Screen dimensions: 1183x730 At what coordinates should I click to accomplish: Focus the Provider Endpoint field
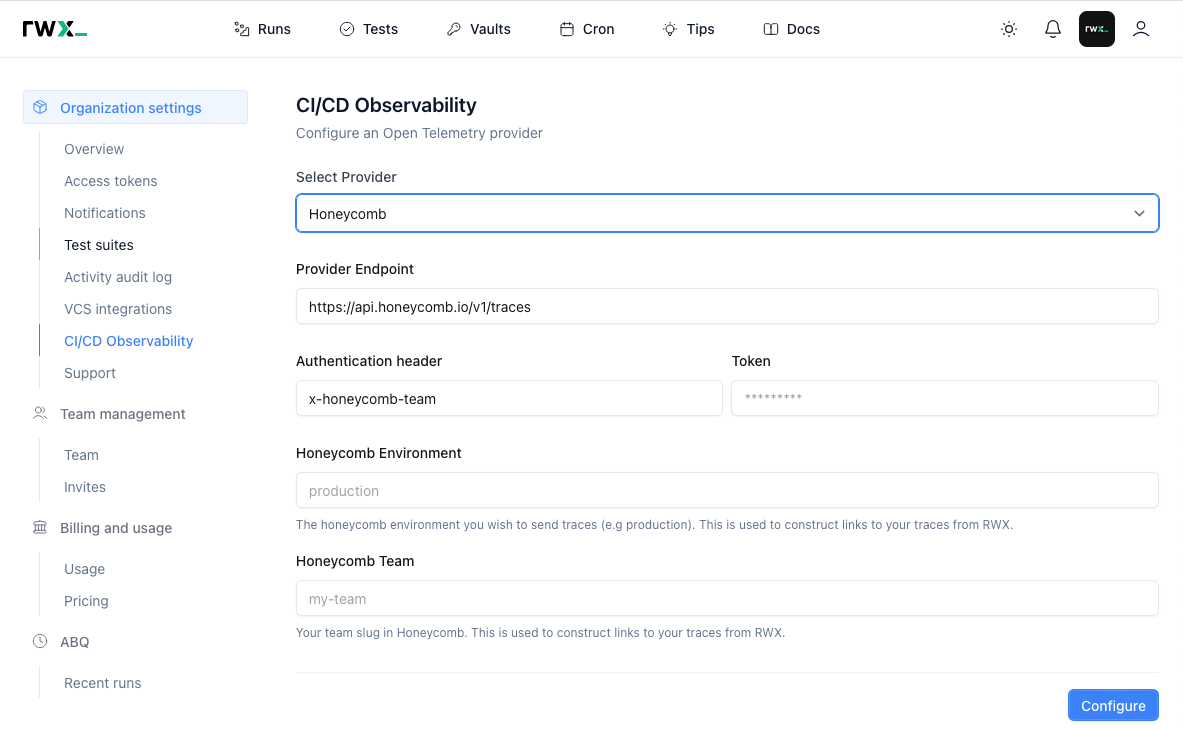point(727,307)
